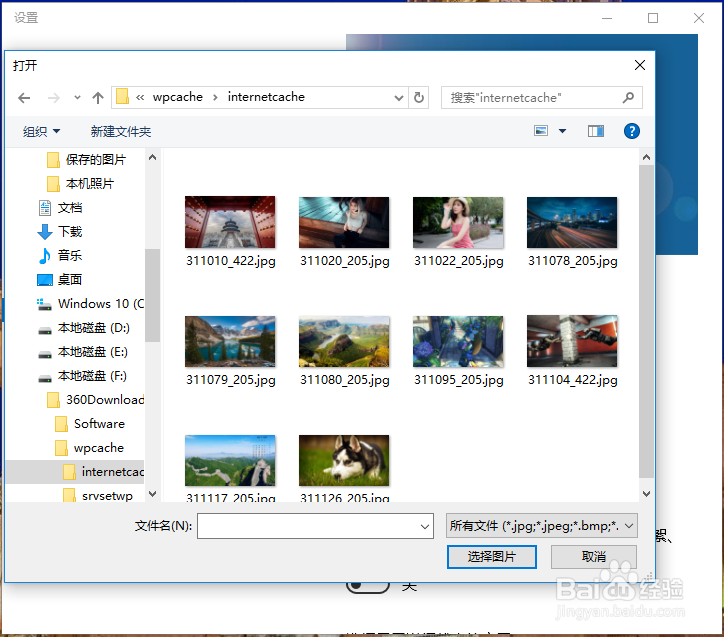724x637 pixels.
Task: Click the 取消 button
Action: click(594, 557)
